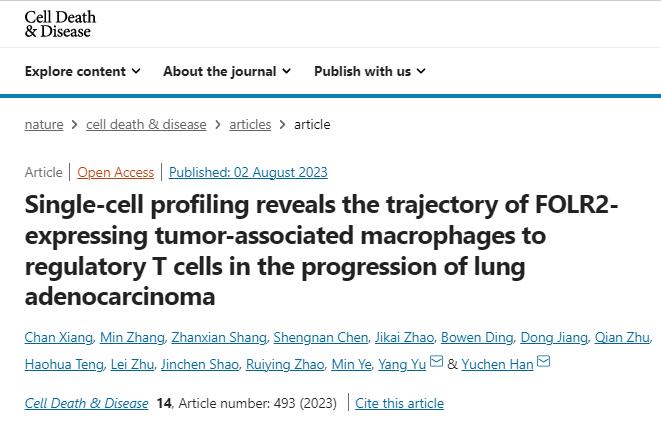Click the Cell Death & Disease logo

60,24
